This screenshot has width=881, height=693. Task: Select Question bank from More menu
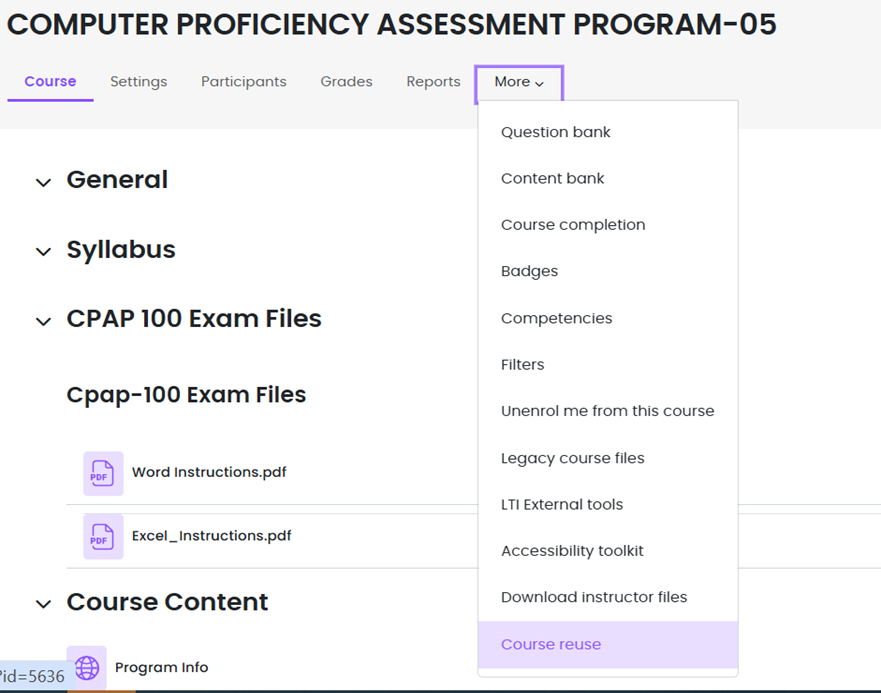coord(555,132)
